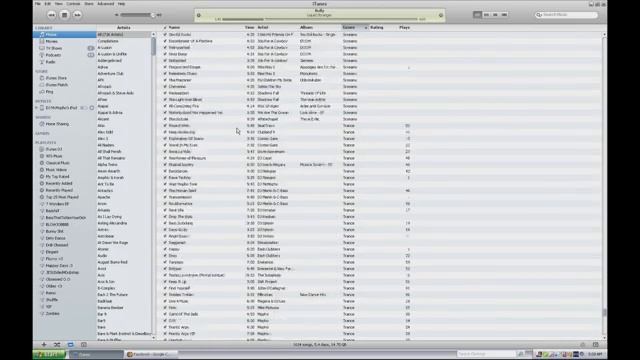Adjust the volume slider knob
The height and width of the screenshot is (360, 640).
(x=153, y=15)
